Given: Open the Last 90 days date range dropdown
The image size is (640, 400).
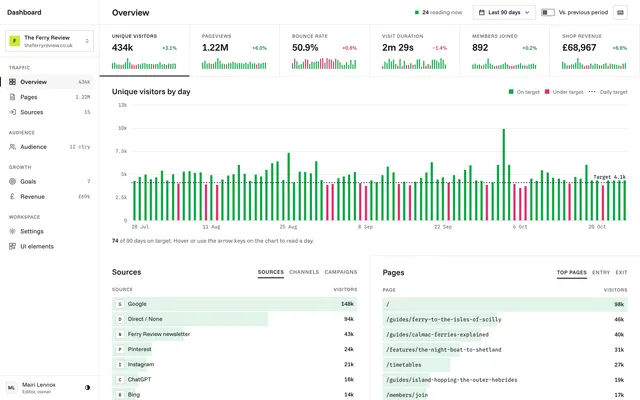Looking at the screenshot, I should [504, 13].
